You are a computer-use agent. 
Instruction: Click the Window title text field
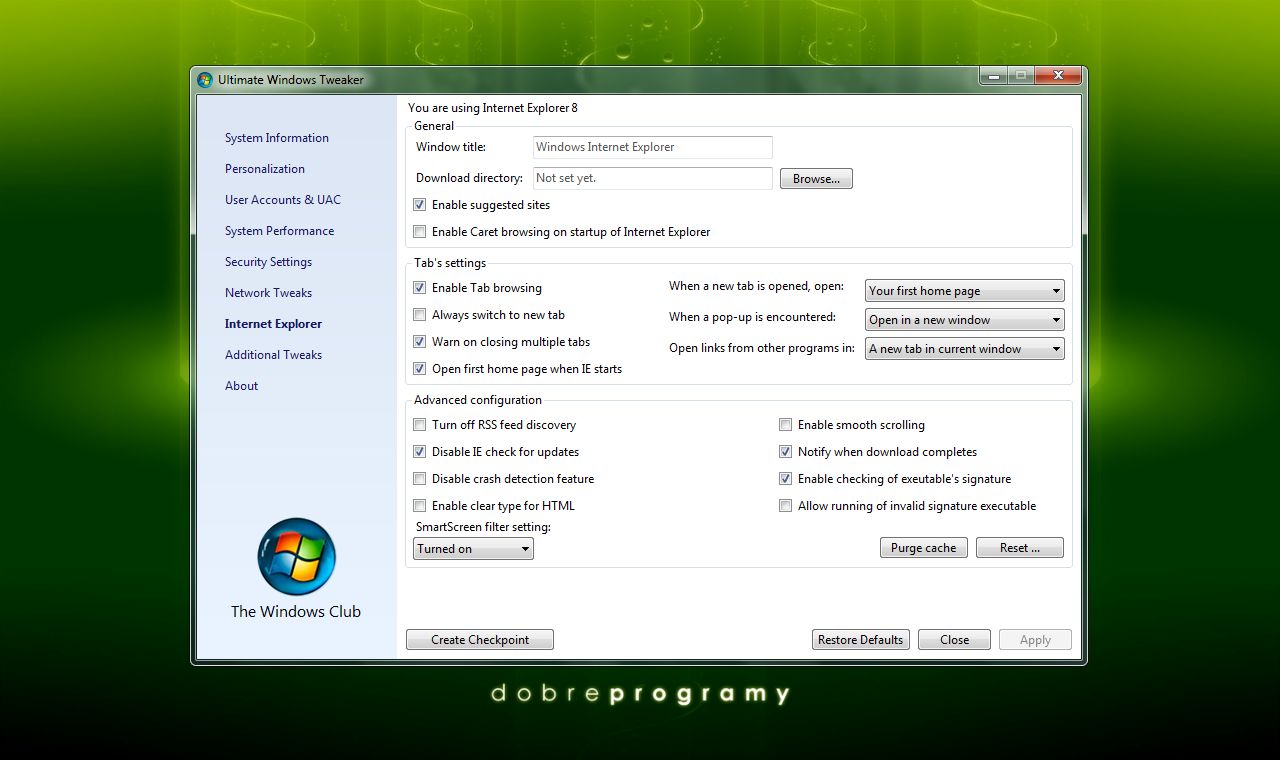pos(653,147)
